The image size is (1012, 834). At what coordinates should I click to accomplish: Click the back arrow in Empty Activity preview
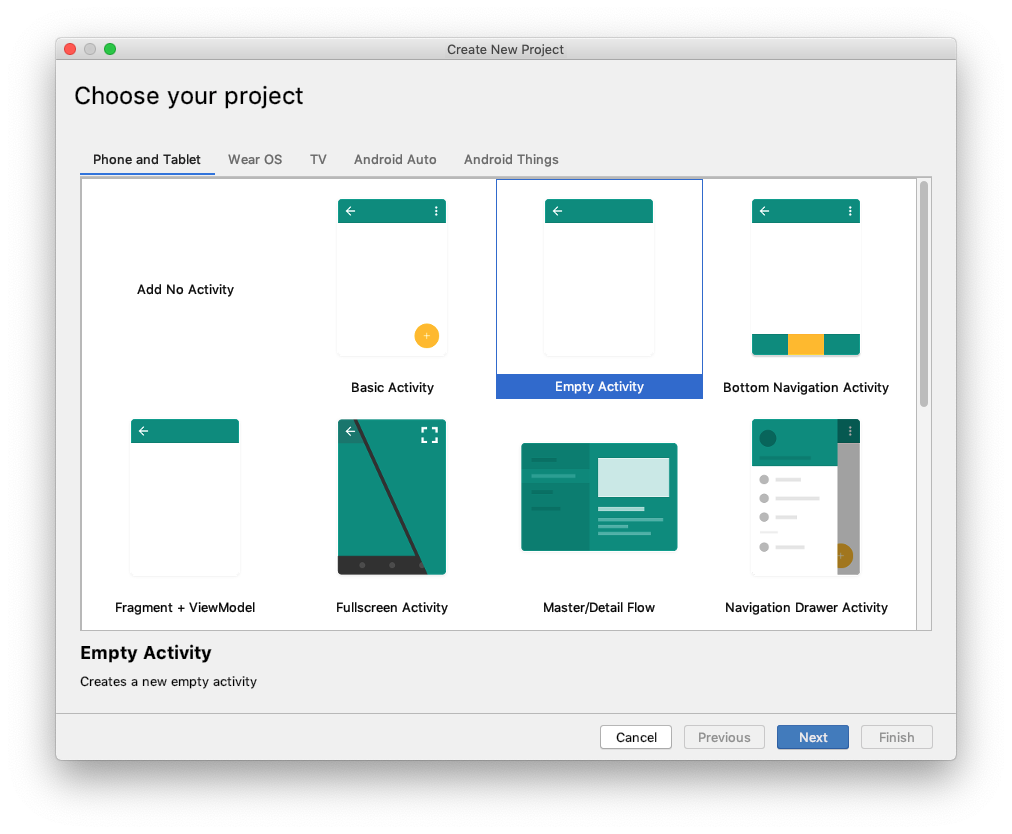point(558,211)
